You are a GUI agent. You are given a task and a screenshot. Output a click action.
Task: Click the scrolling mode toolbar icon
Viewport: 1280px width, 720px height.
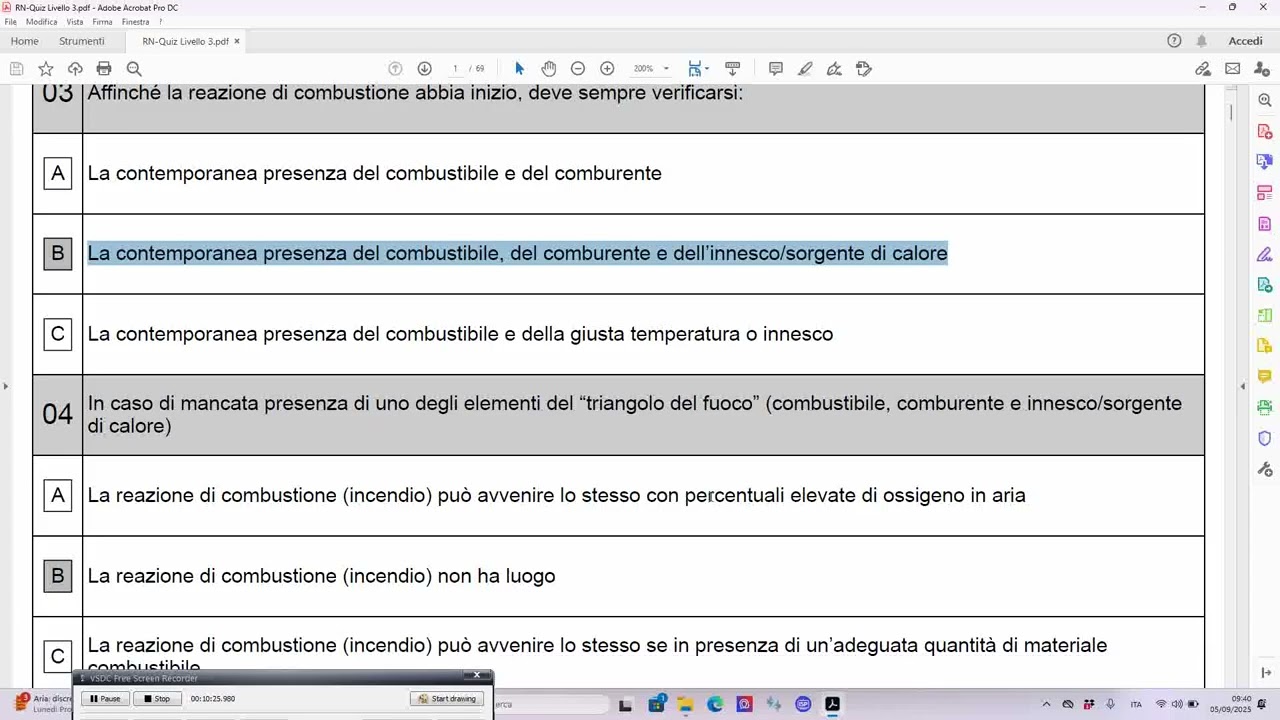point(732,68)
